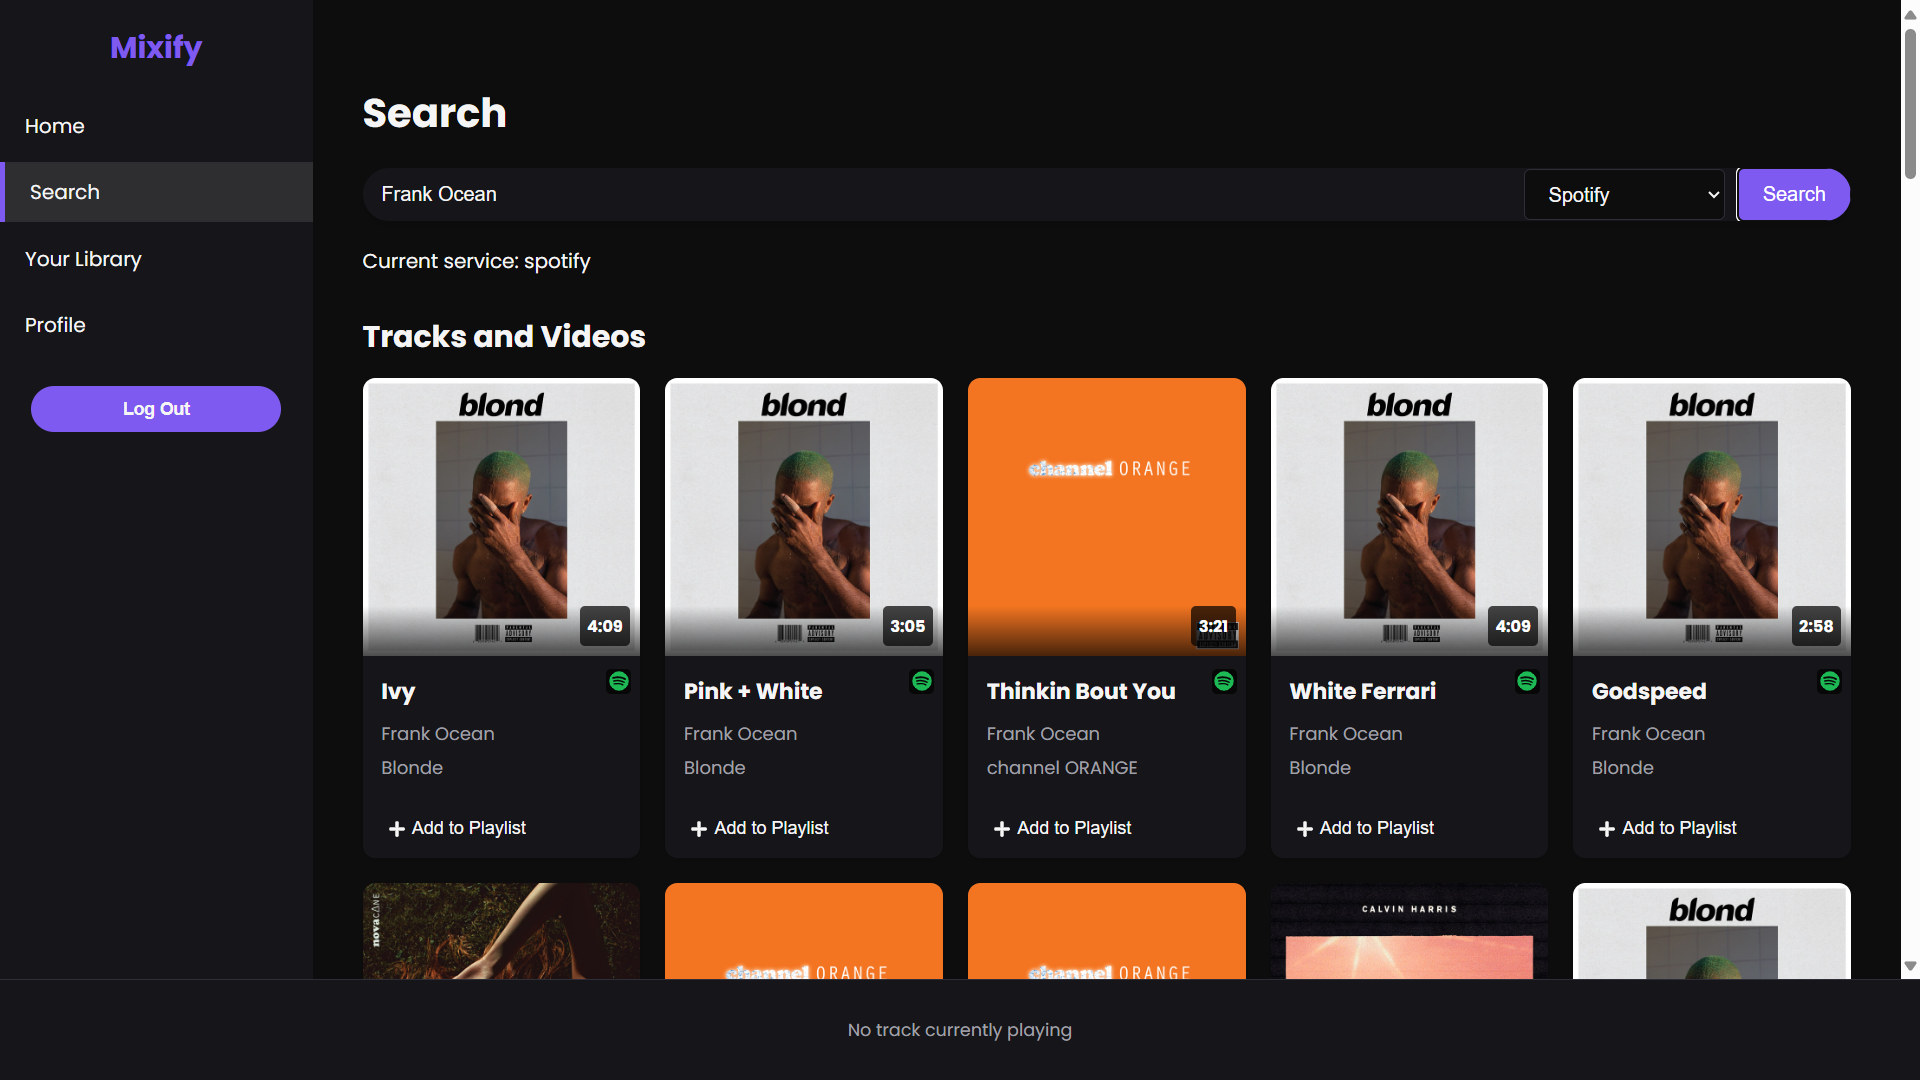Click Spotify icon on Pink + White card
This screenshot has width=1920, height=1080.
point(922,681)
